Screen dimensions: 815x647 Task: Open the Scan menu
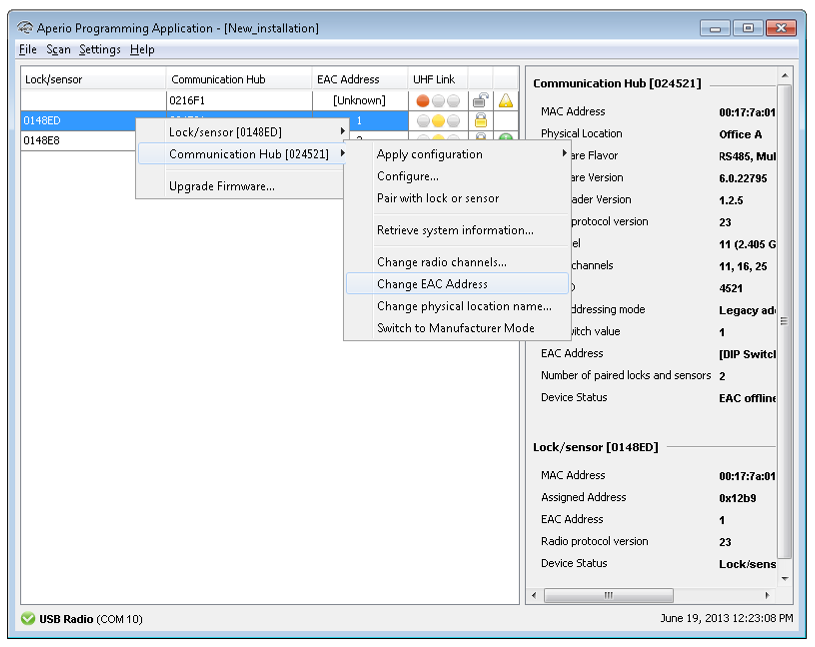58,49
